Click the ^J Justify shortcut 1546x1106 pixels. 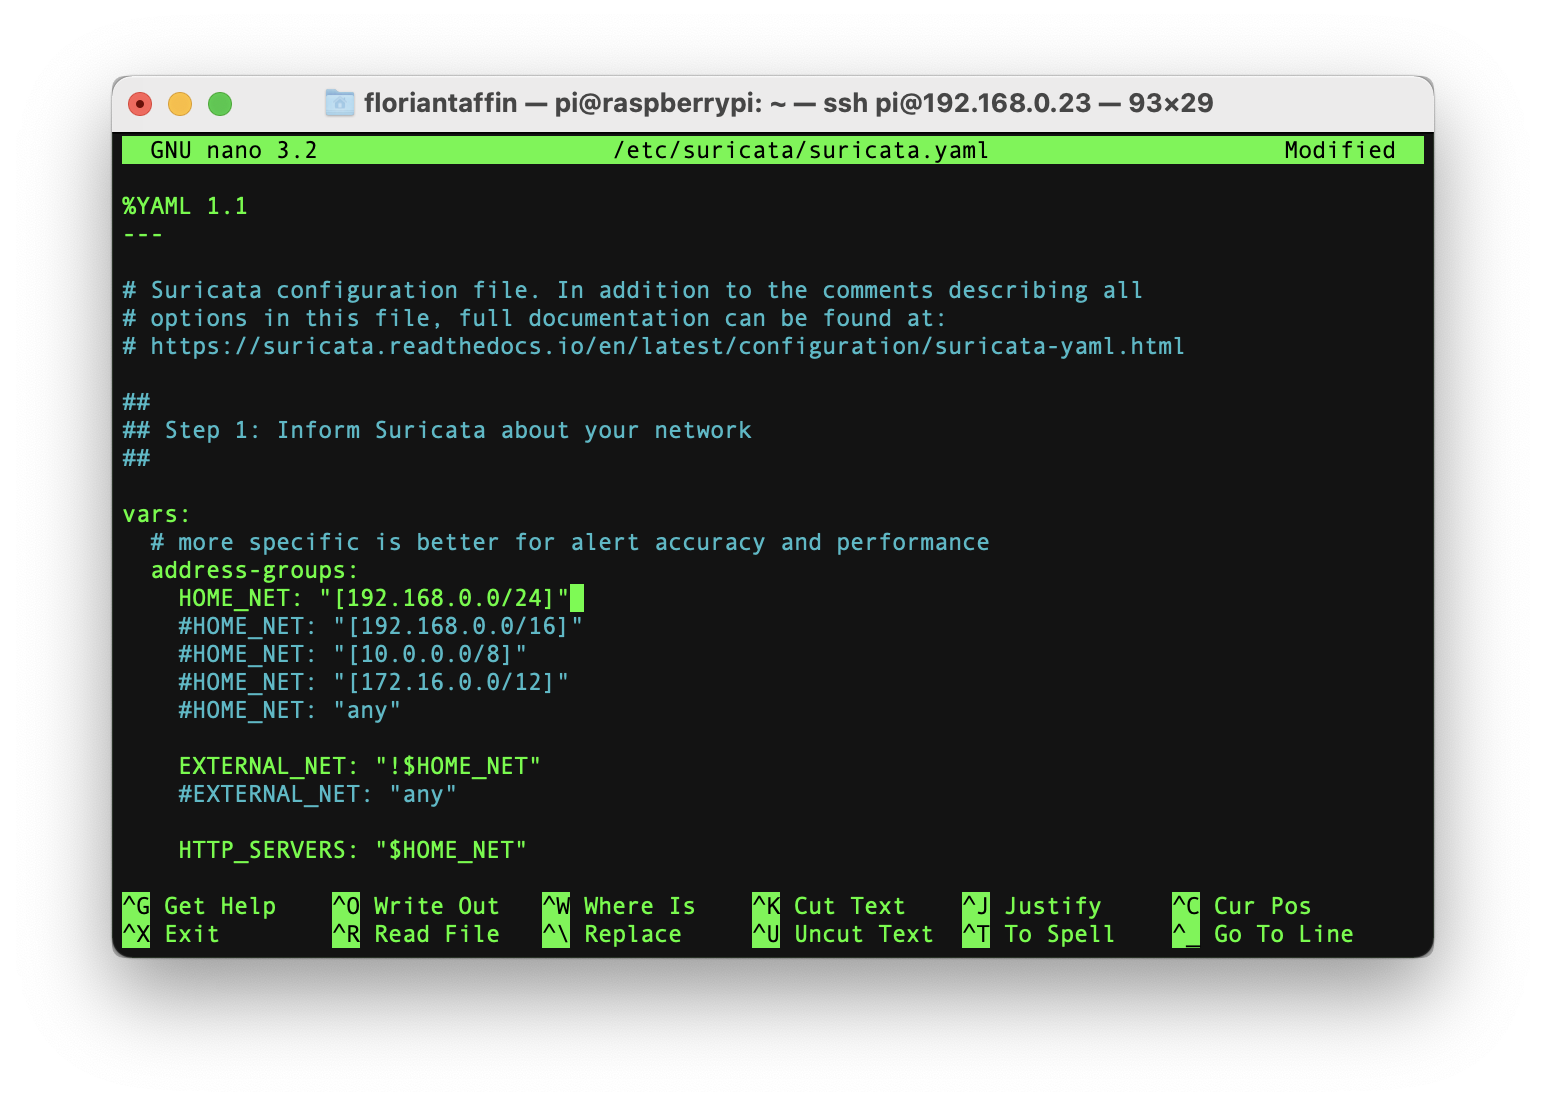[x=1032, y=906]
